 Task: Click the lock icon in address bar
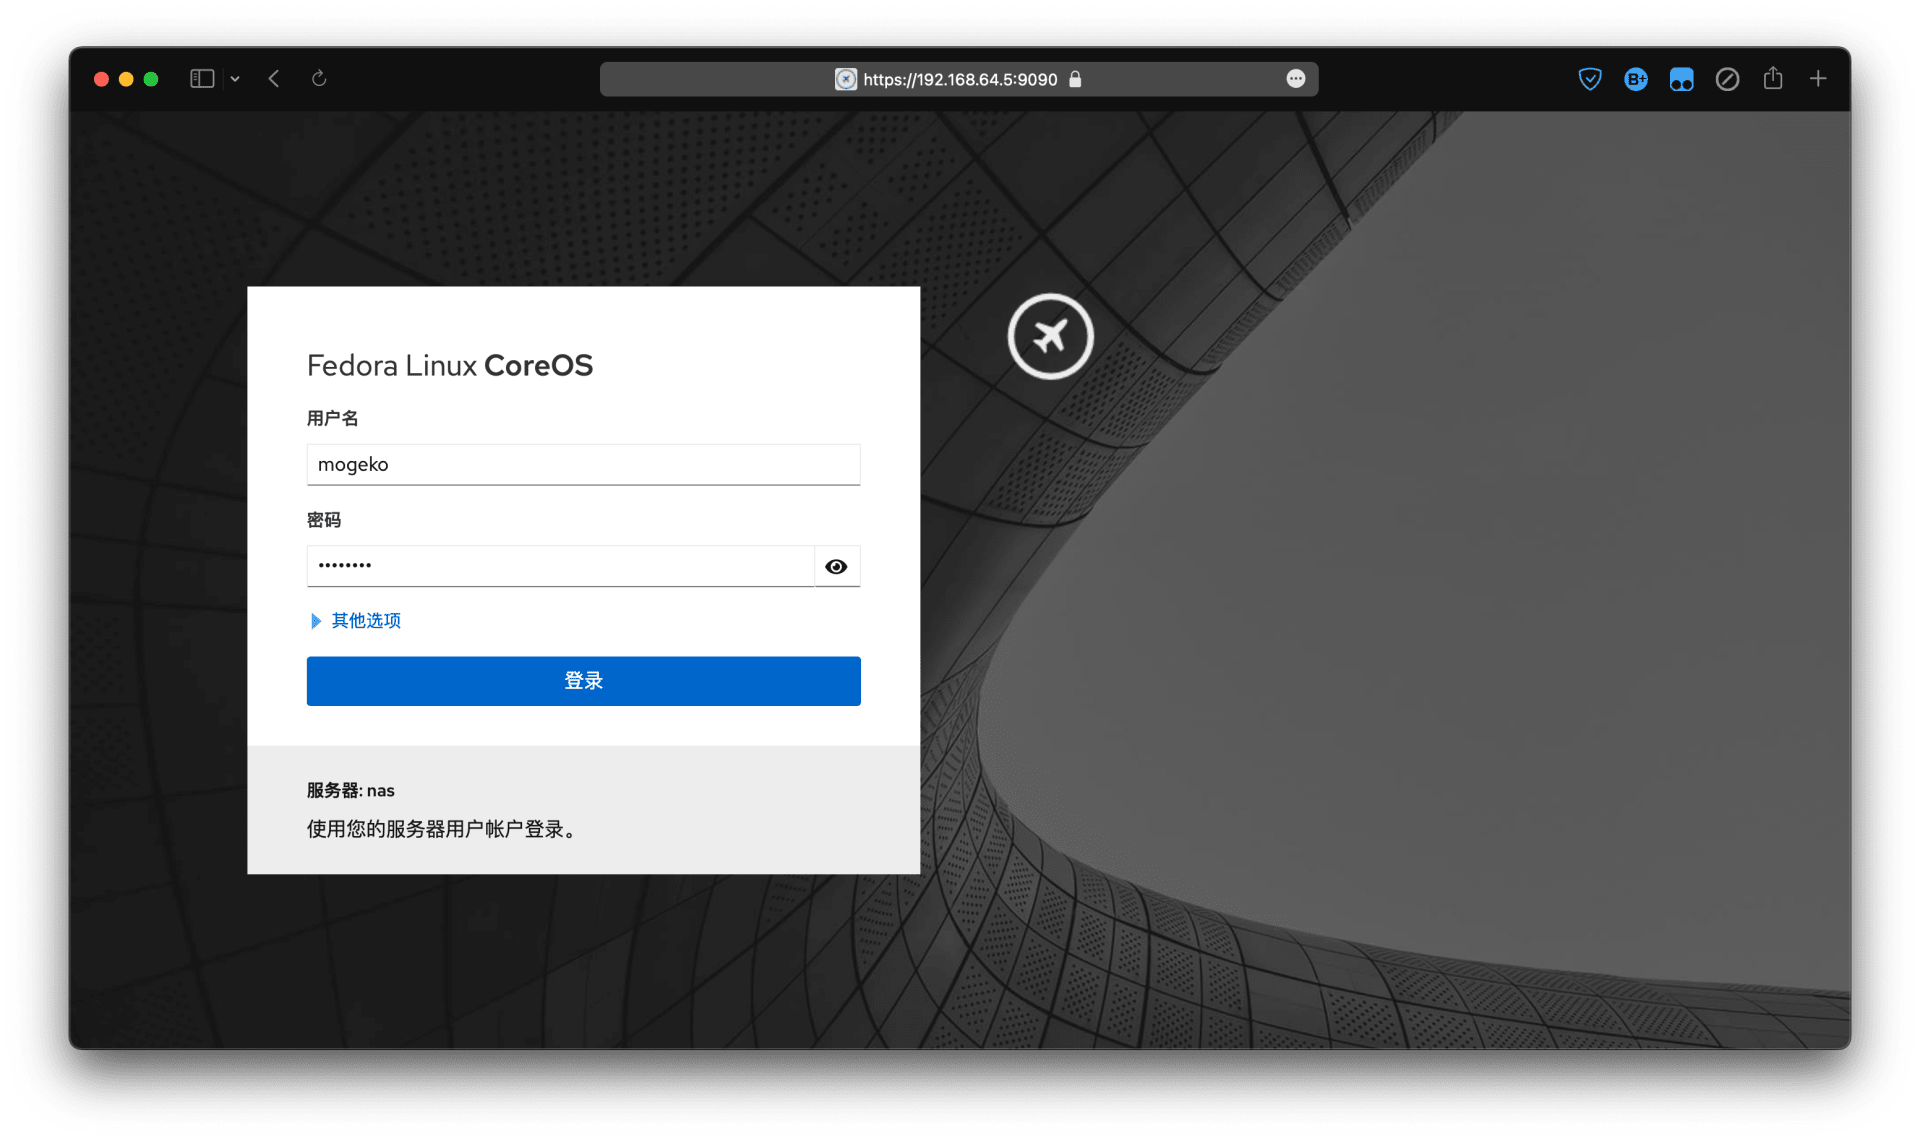(x=1076, y=80)
